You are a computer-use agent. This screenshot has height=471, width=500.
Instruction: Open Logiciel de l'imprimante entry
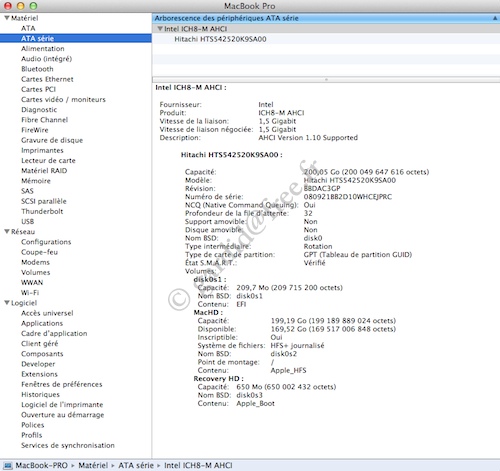point(62,405)
